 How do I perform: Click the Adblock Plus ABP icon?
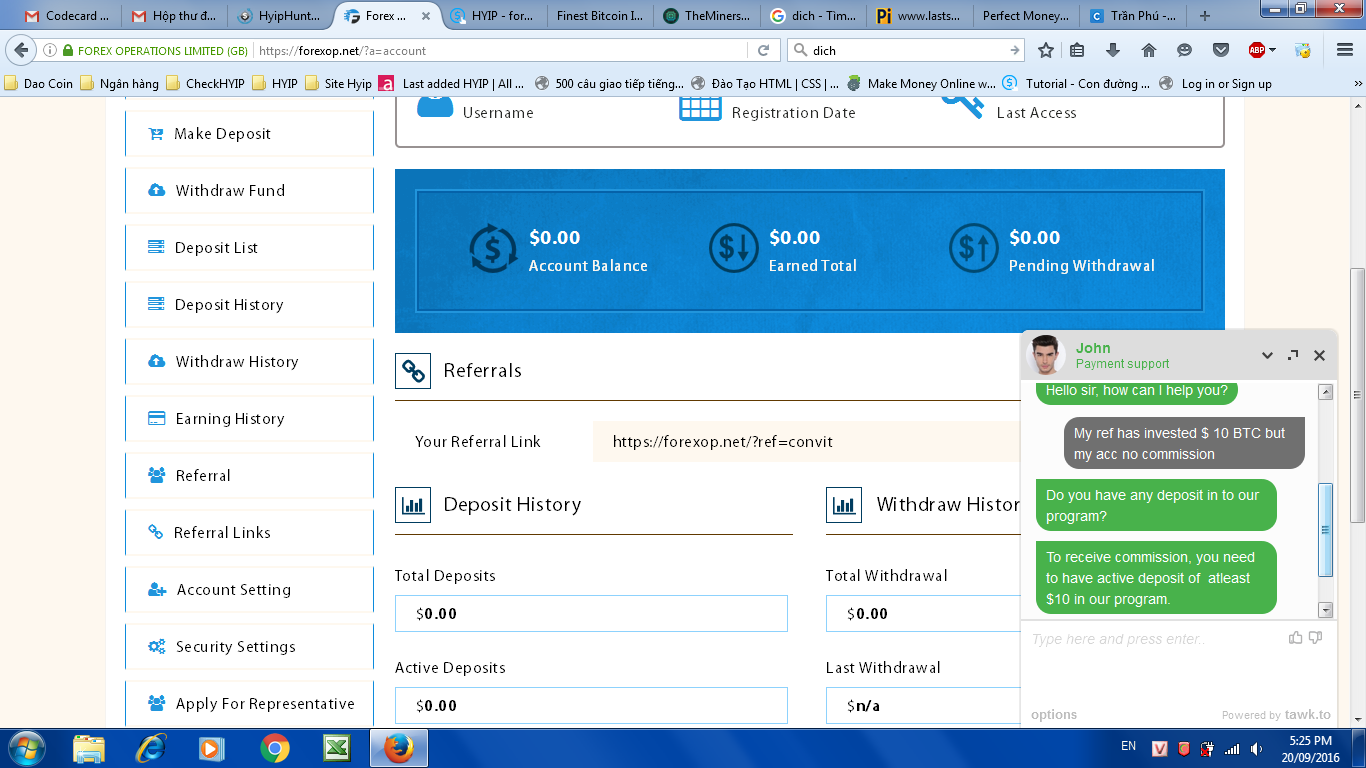point(1257,50)
